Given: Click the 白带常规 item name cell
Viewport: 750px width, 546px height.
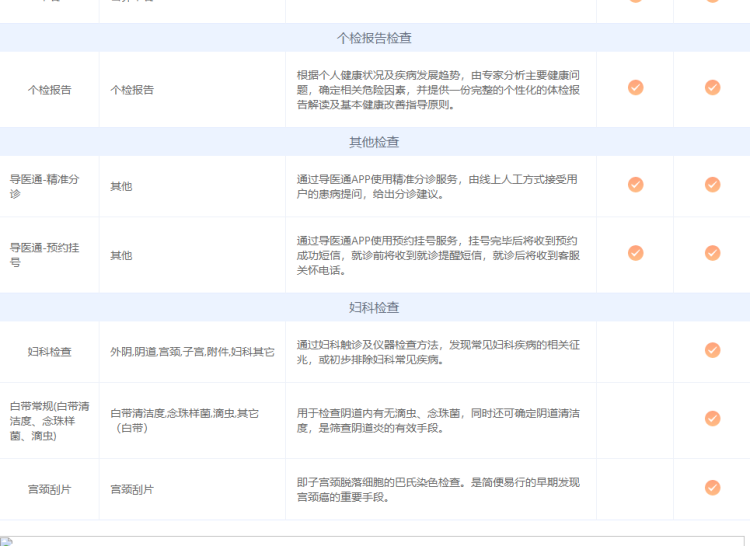Looking at the screenshot, I should (49, 420).
